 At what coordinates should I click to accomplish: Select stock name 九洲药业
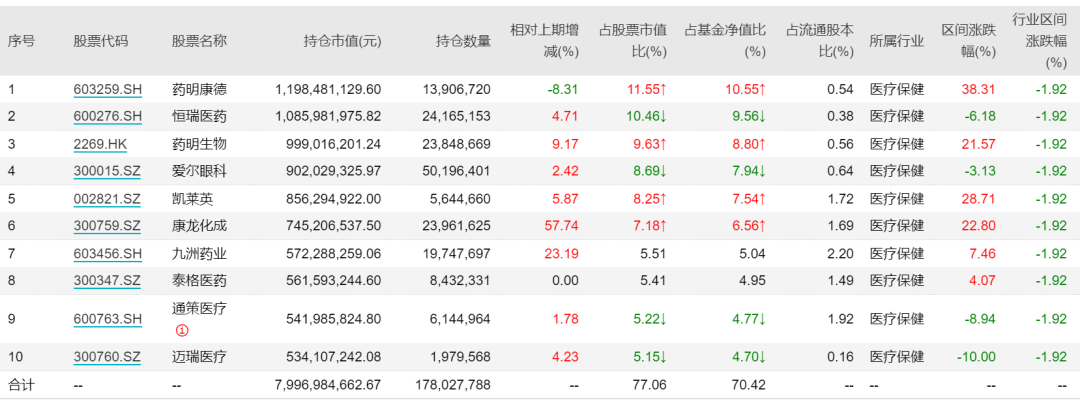(x=199, y=254)
